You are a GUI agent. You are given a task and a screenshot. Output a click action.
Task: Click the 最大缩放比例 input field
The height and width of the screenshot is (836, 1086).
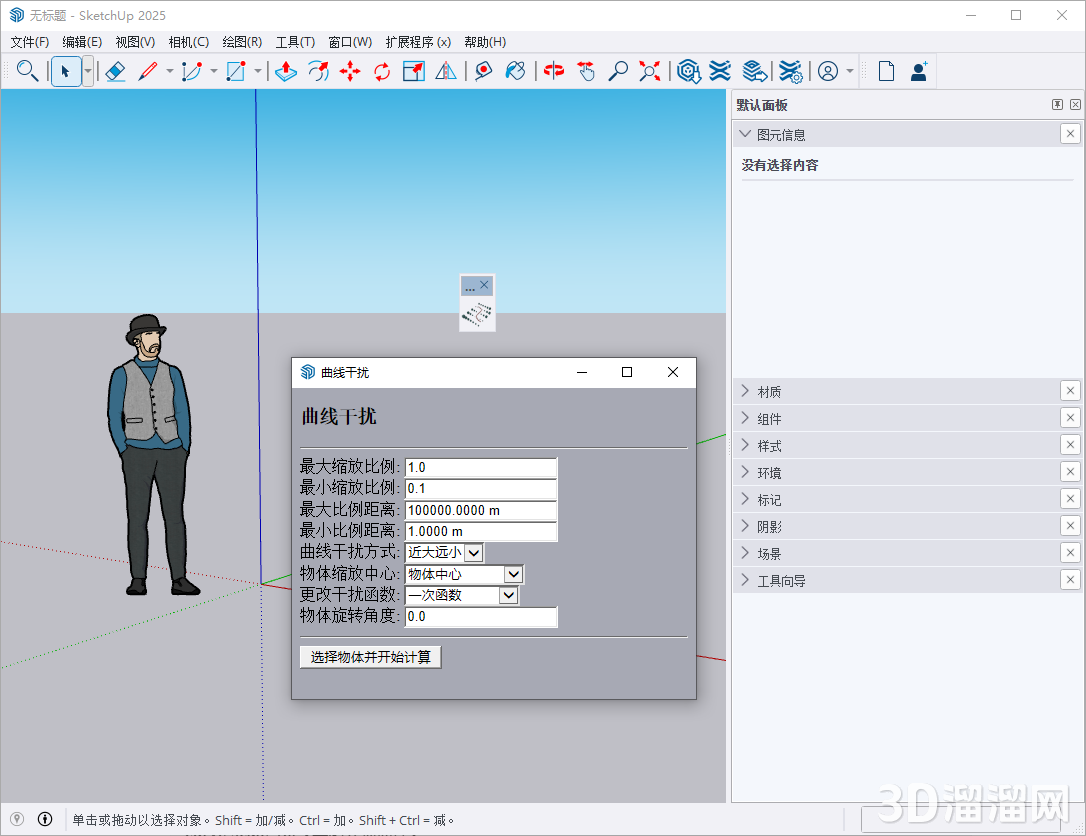(x=481, y=468)
